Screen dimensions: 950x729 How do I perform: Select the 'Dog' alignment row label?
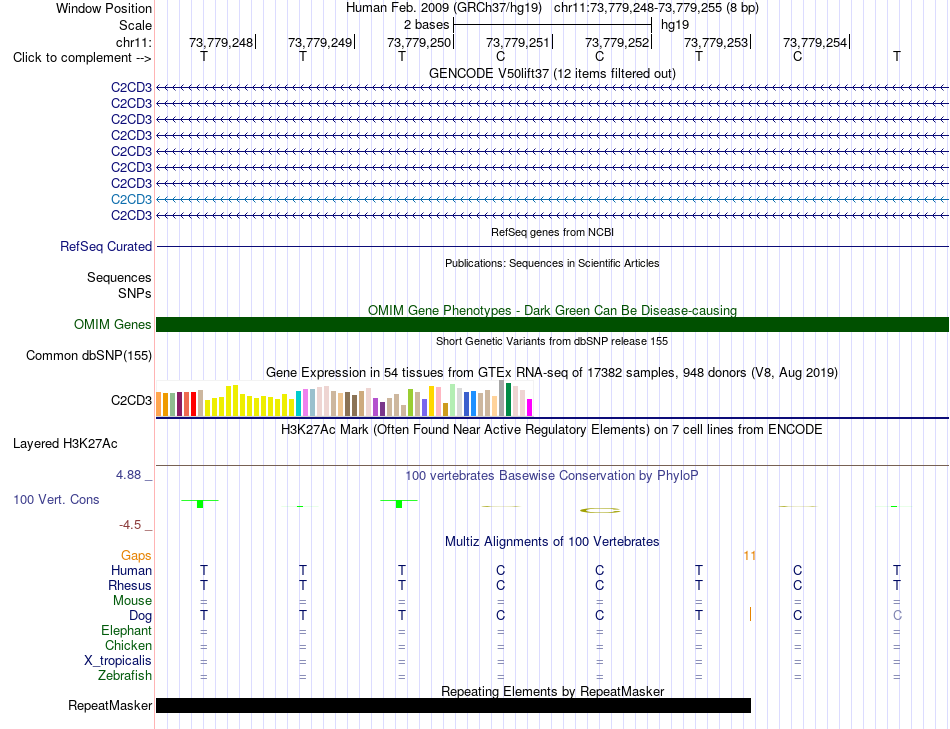(x=140, y=616)
